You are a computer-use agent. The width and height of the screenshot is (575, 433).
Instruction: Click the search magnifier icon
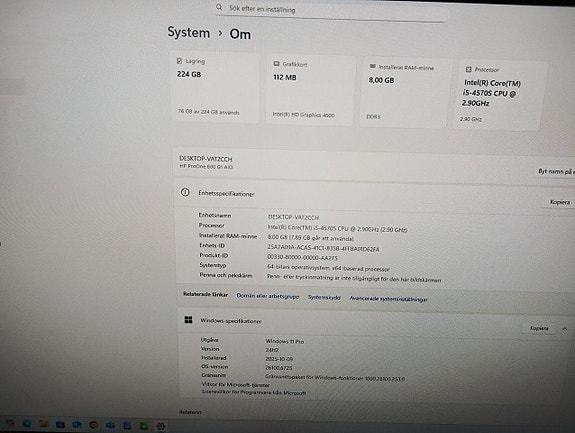[x=219, y=7]
